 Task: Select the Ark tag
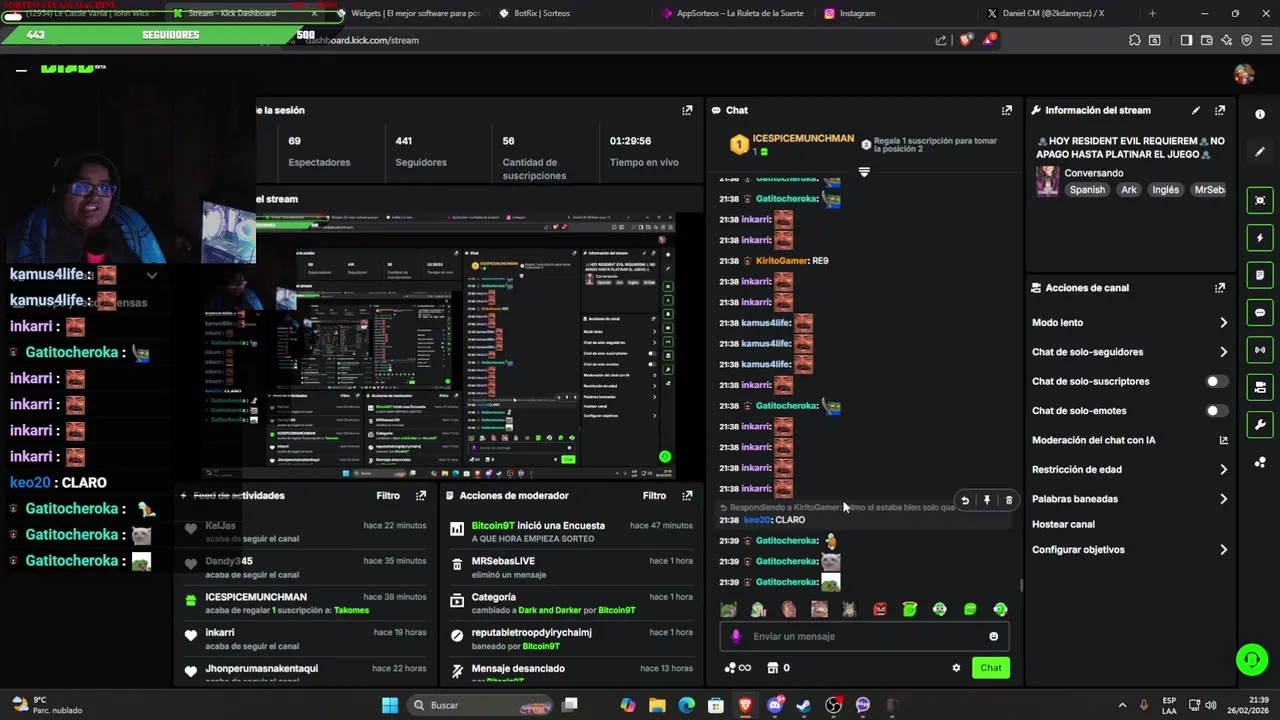click(x=1129, y=190)
